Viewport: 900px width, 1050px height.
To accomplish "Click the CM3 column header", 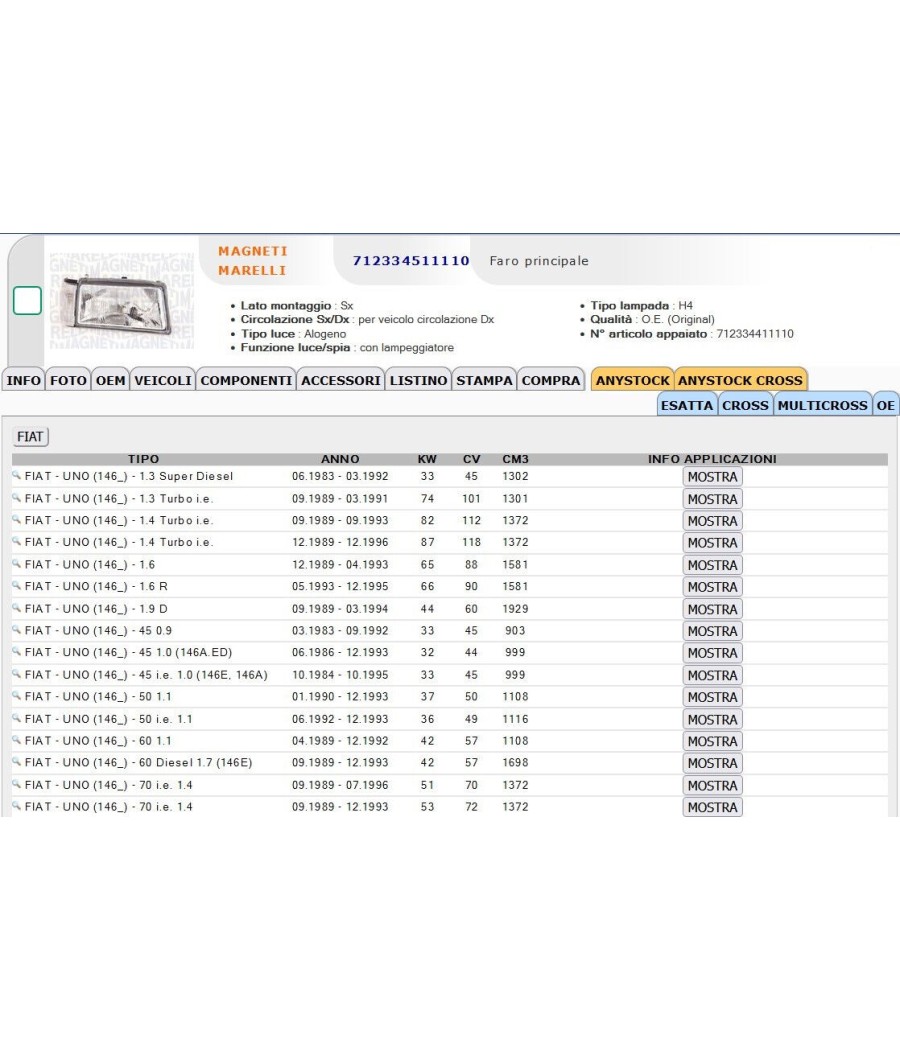I will coord(516,459).
